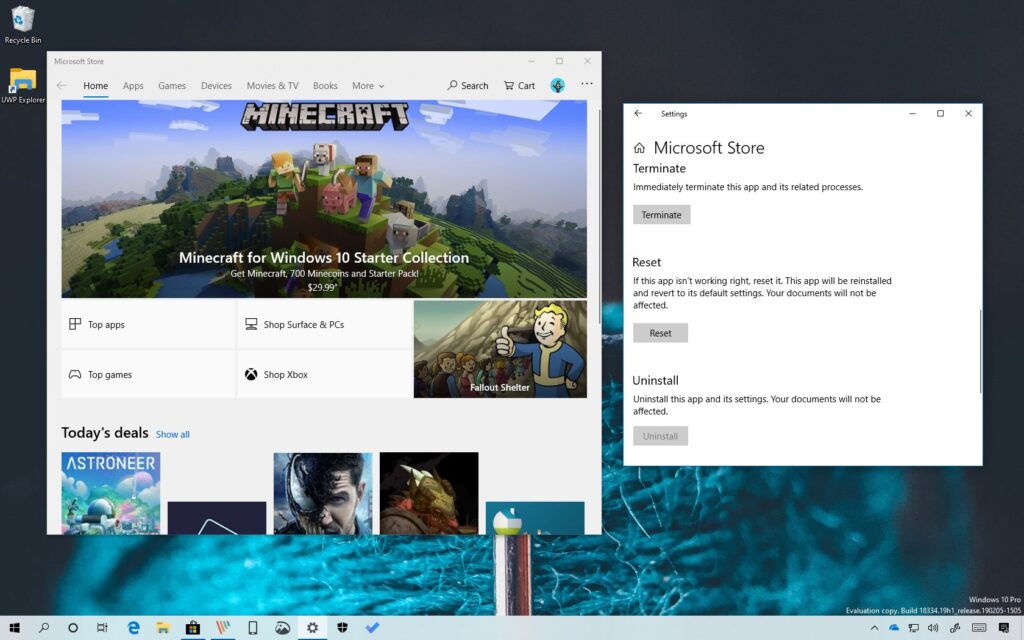Expand the More menu in the Store

pyautogui.click(x=366, y=85)
